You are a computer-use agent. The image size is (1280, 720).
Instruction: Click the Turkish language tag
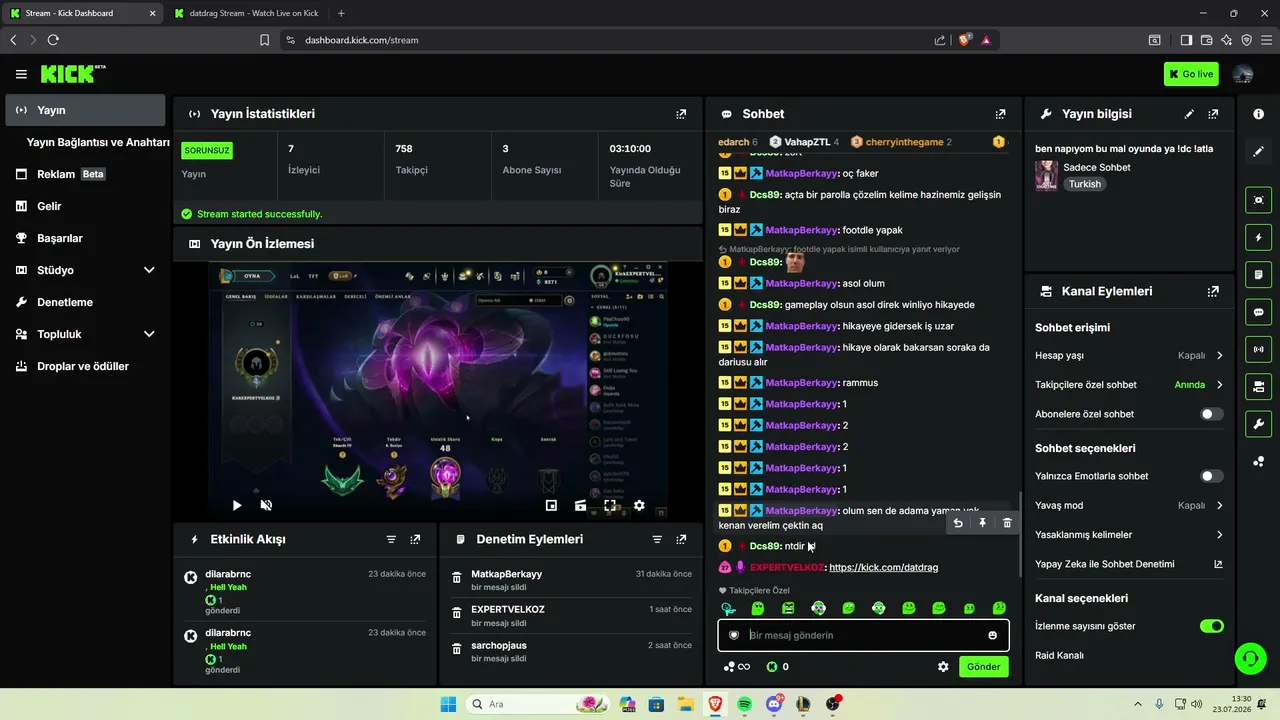click(1084, 184)
